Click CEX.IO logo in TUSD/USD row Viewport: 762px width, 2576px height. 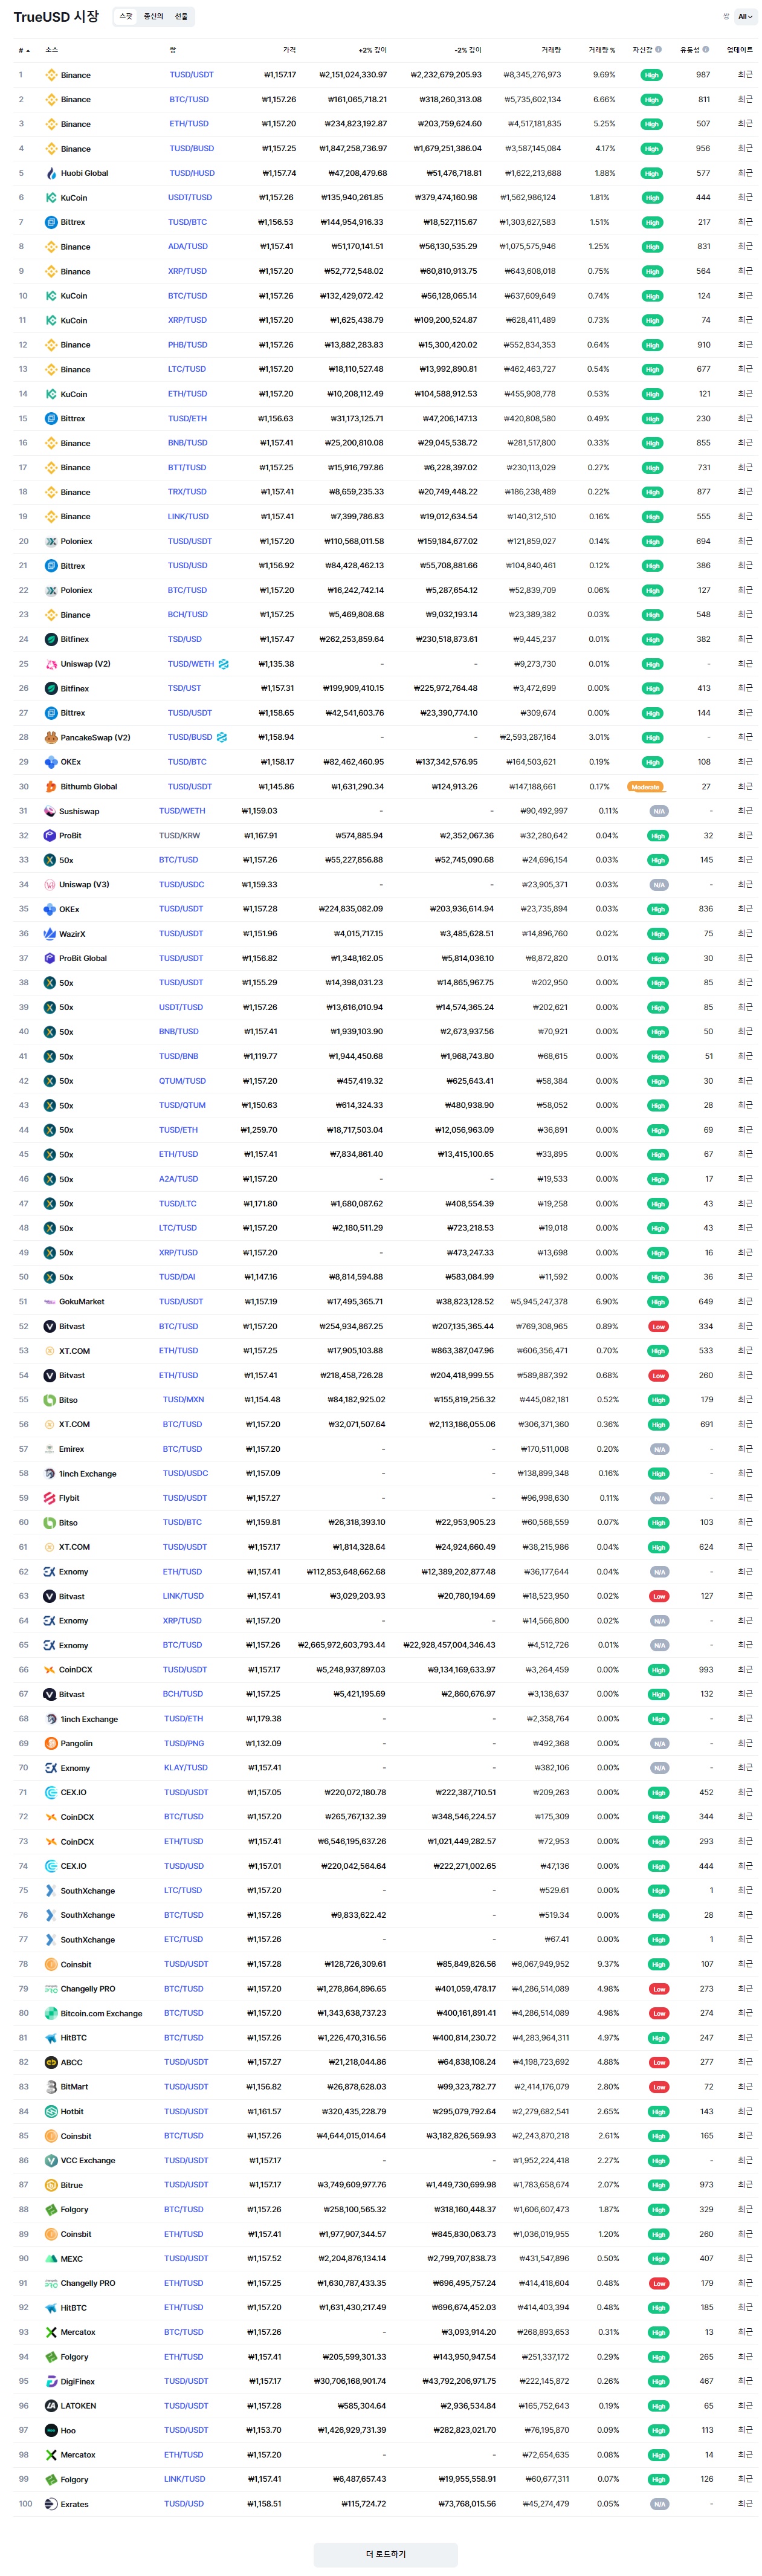tap(51, 1866)
